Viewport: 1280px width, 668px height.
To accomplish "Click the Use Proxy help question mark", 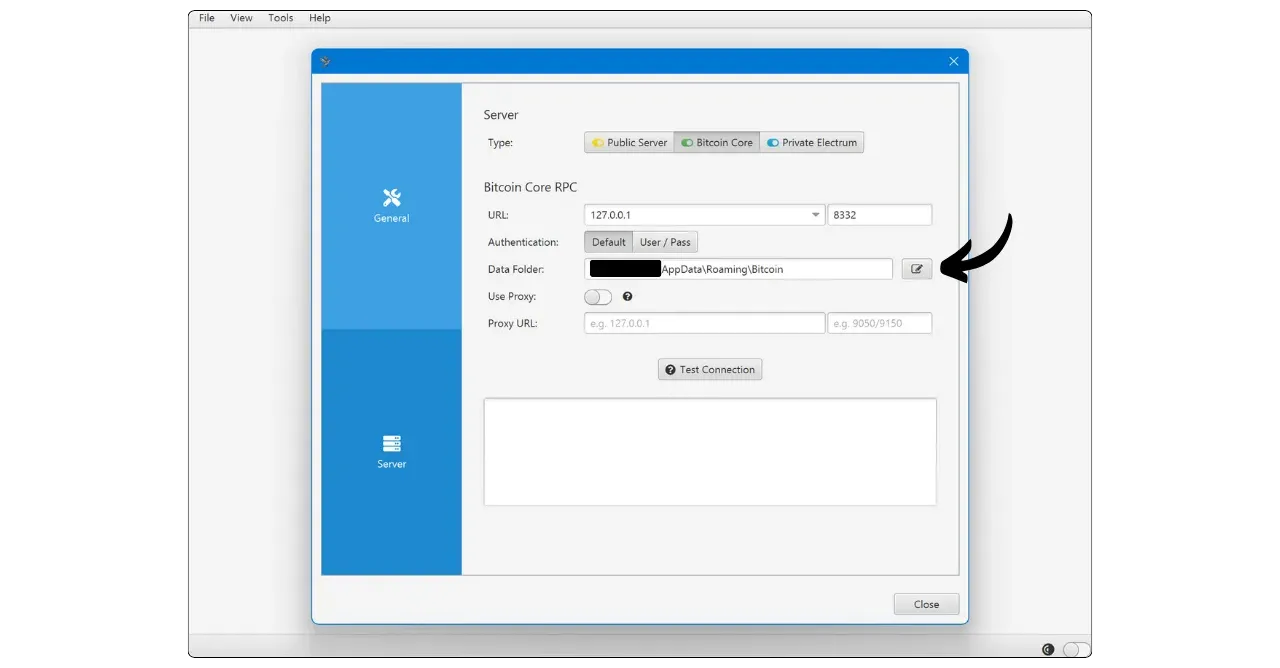I will tap(628, 297).
